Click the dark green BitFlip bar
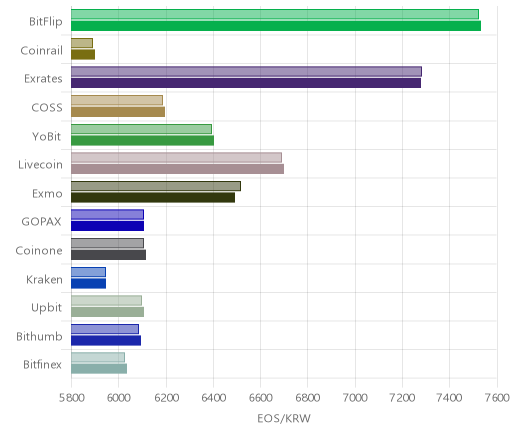 [276, 26]
